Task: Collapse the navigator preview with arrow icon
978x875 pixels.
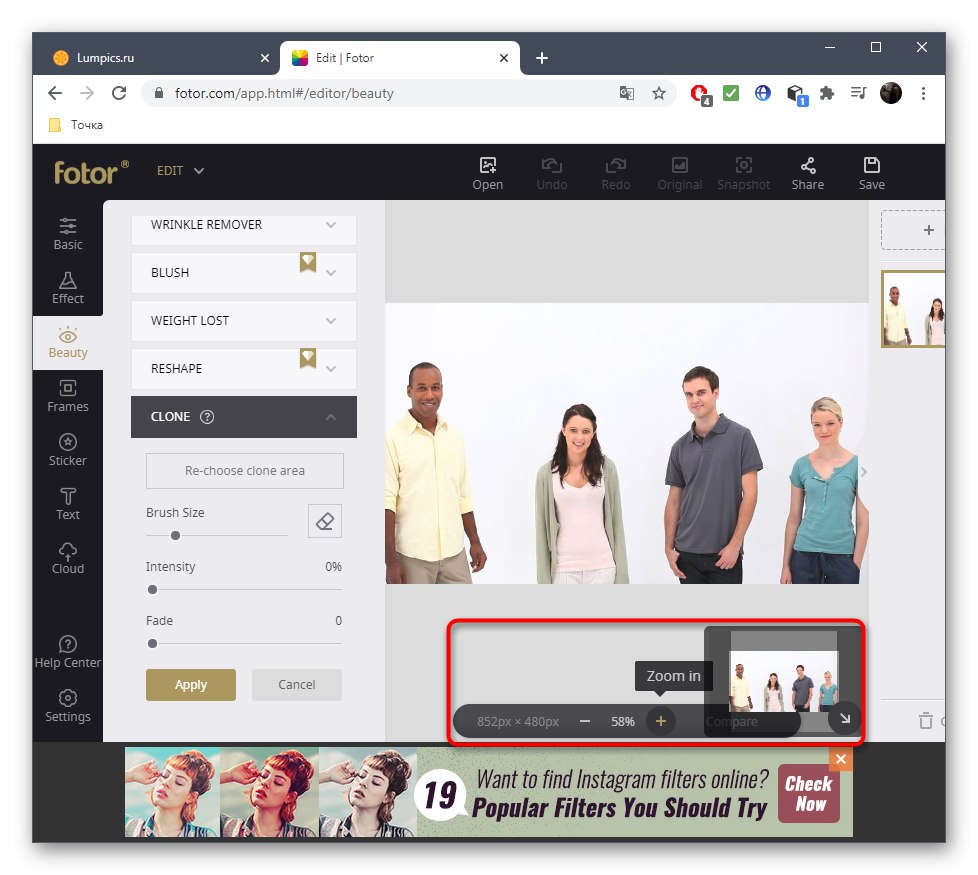Action: (845, 718)
